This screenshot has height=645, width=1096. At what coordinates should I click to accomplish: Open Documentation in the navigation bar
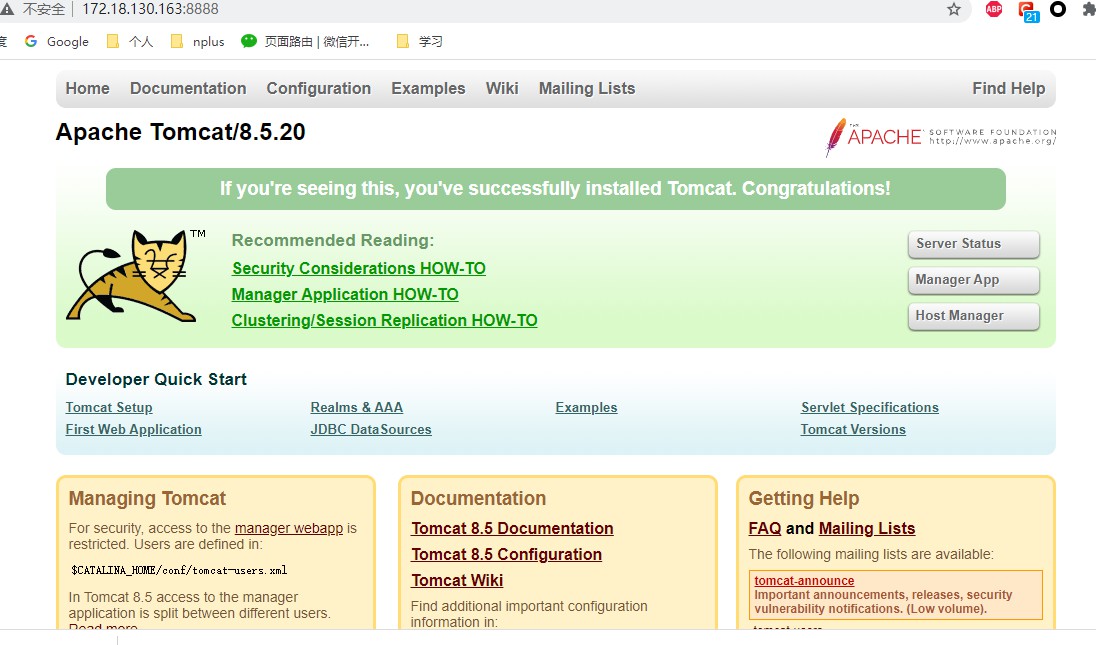pos(188,89)
